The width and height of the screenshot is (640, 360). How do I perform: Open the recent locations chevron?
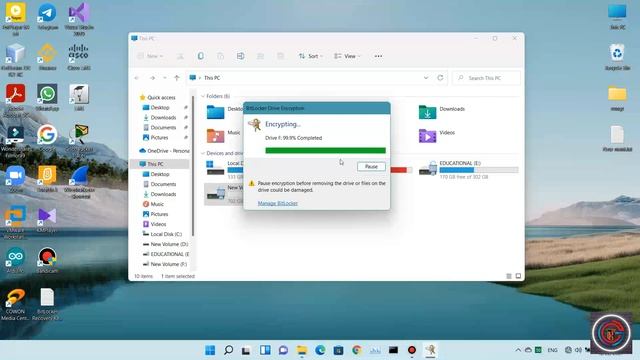[164, 78]
